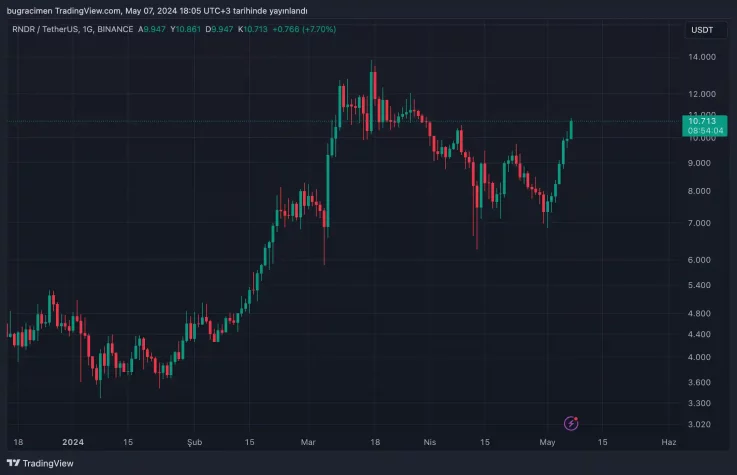Open the USDT currency selector
737x475 pixels.
coord(703,30)
